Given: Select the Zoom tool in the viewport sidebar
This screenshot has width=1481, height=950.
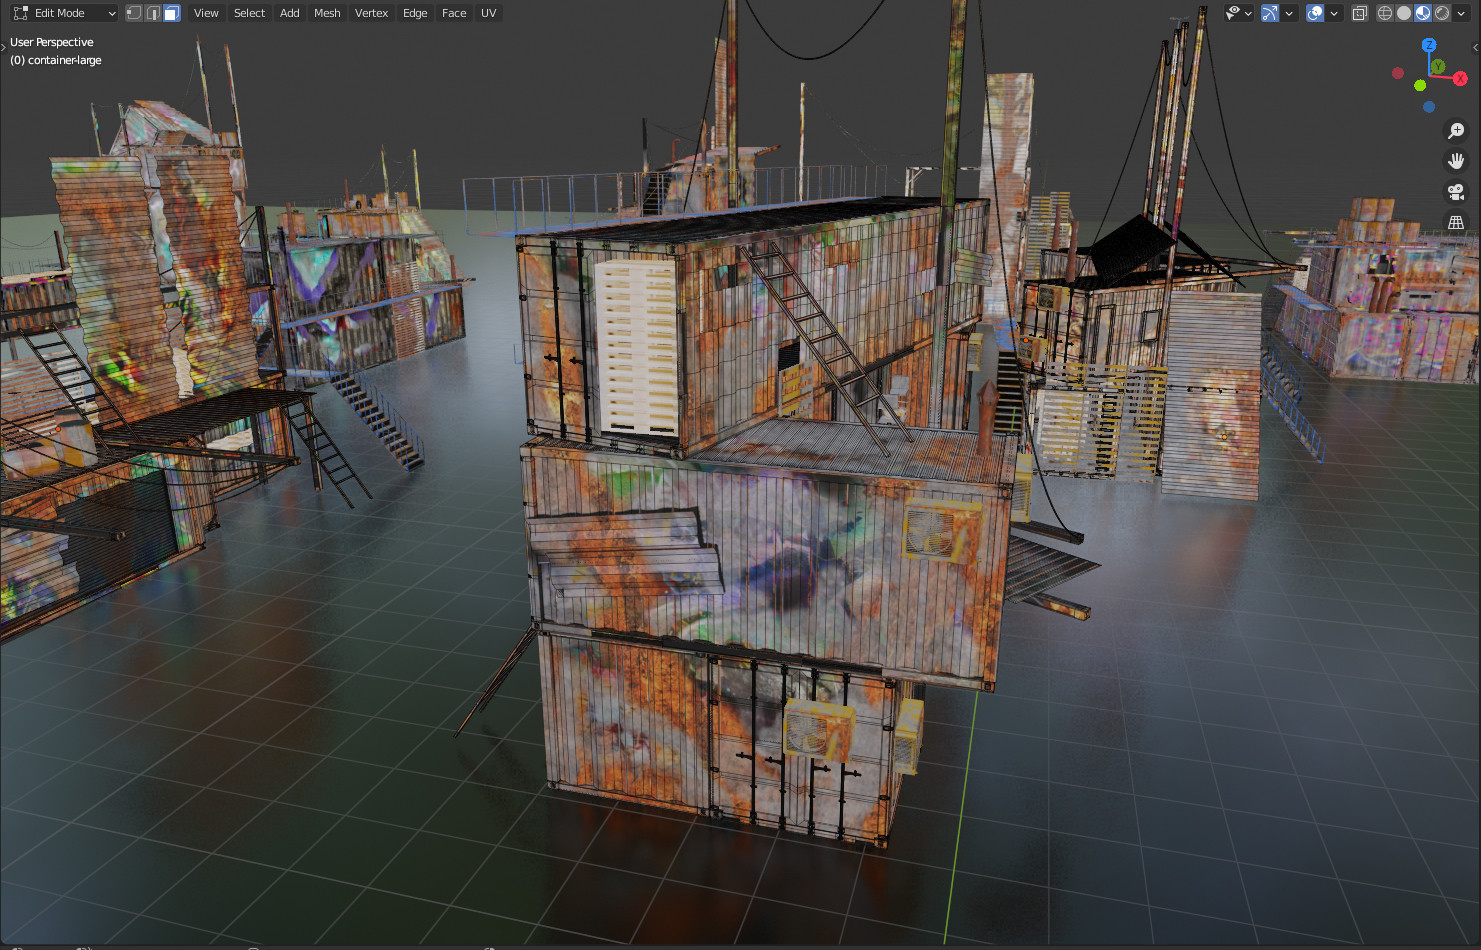Looking at the screenshot, I should [x=1456, y=130].
